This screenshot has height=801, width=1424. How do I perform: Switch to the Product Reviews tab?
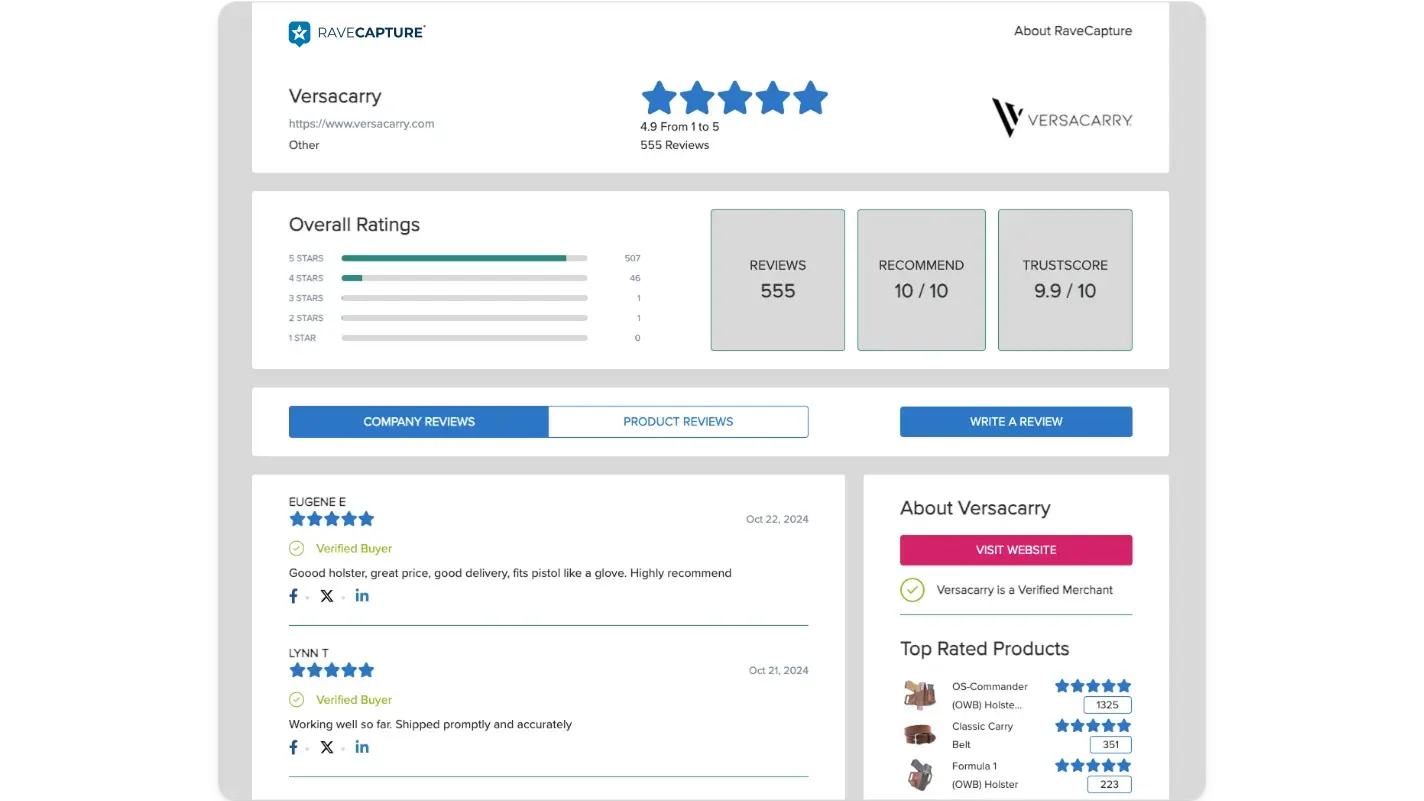[x=678, y=422]
